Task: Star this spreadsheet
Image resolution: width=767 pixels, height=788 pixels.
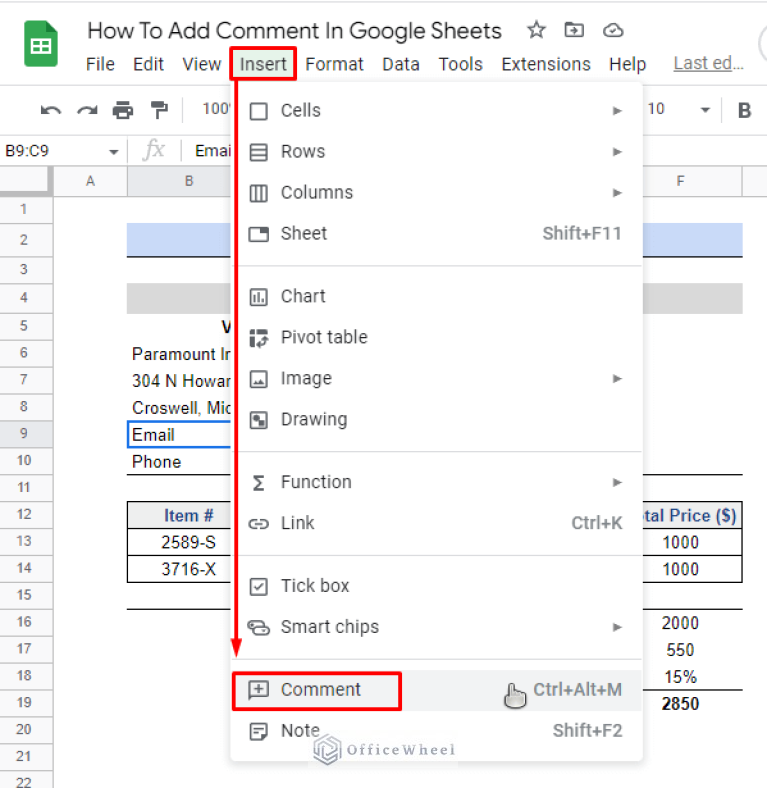Action: click(x=536, y=30)
